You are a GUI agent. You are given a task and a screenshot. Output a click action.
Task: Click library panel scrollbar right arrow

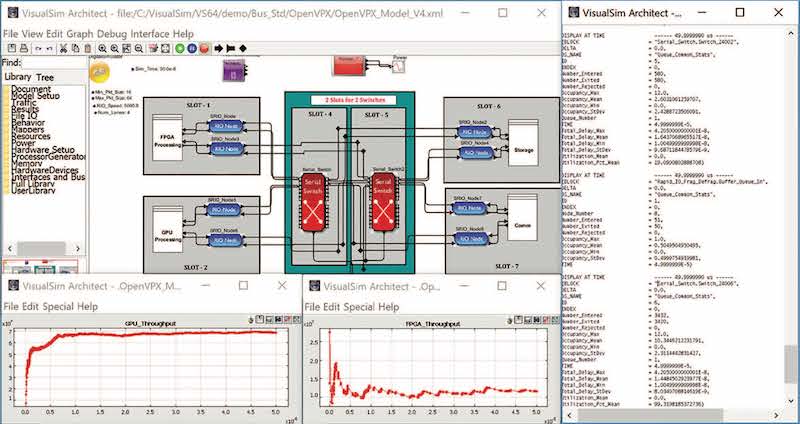tap(78, 248)
